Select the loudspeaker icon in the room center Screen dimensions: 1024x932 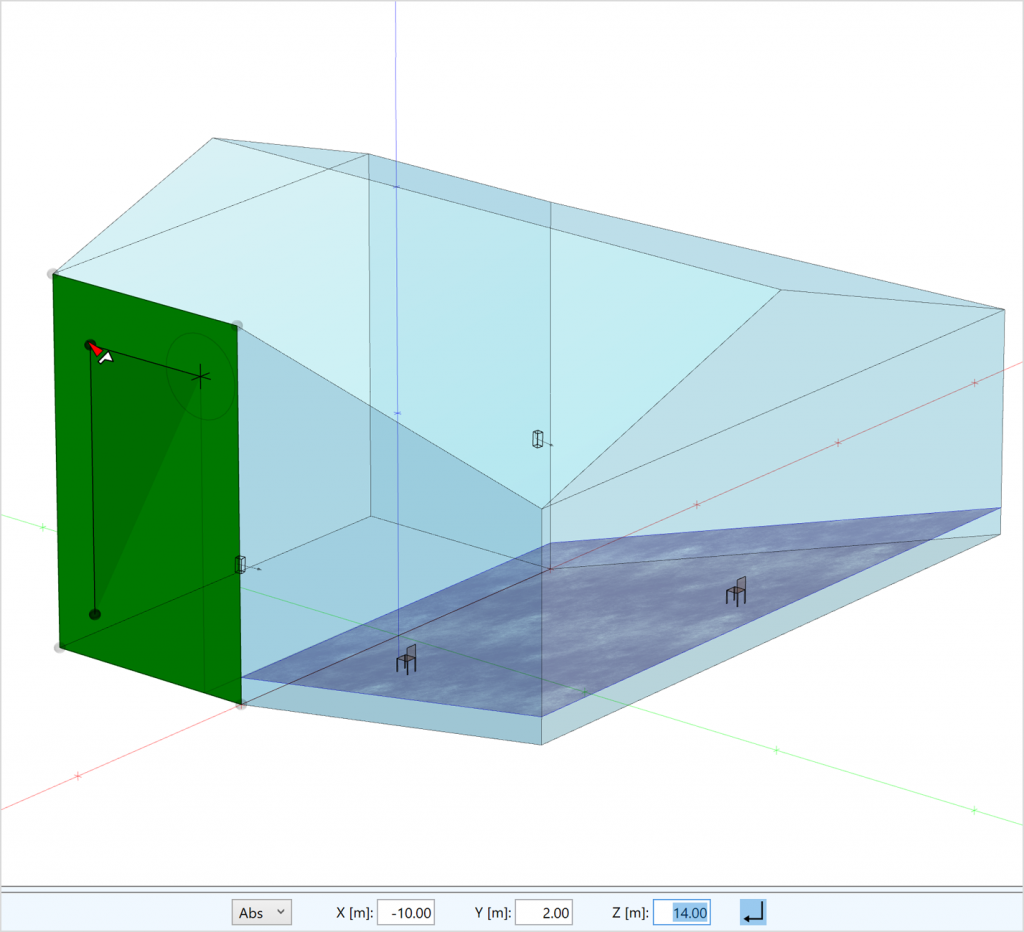tap(539, 439)
